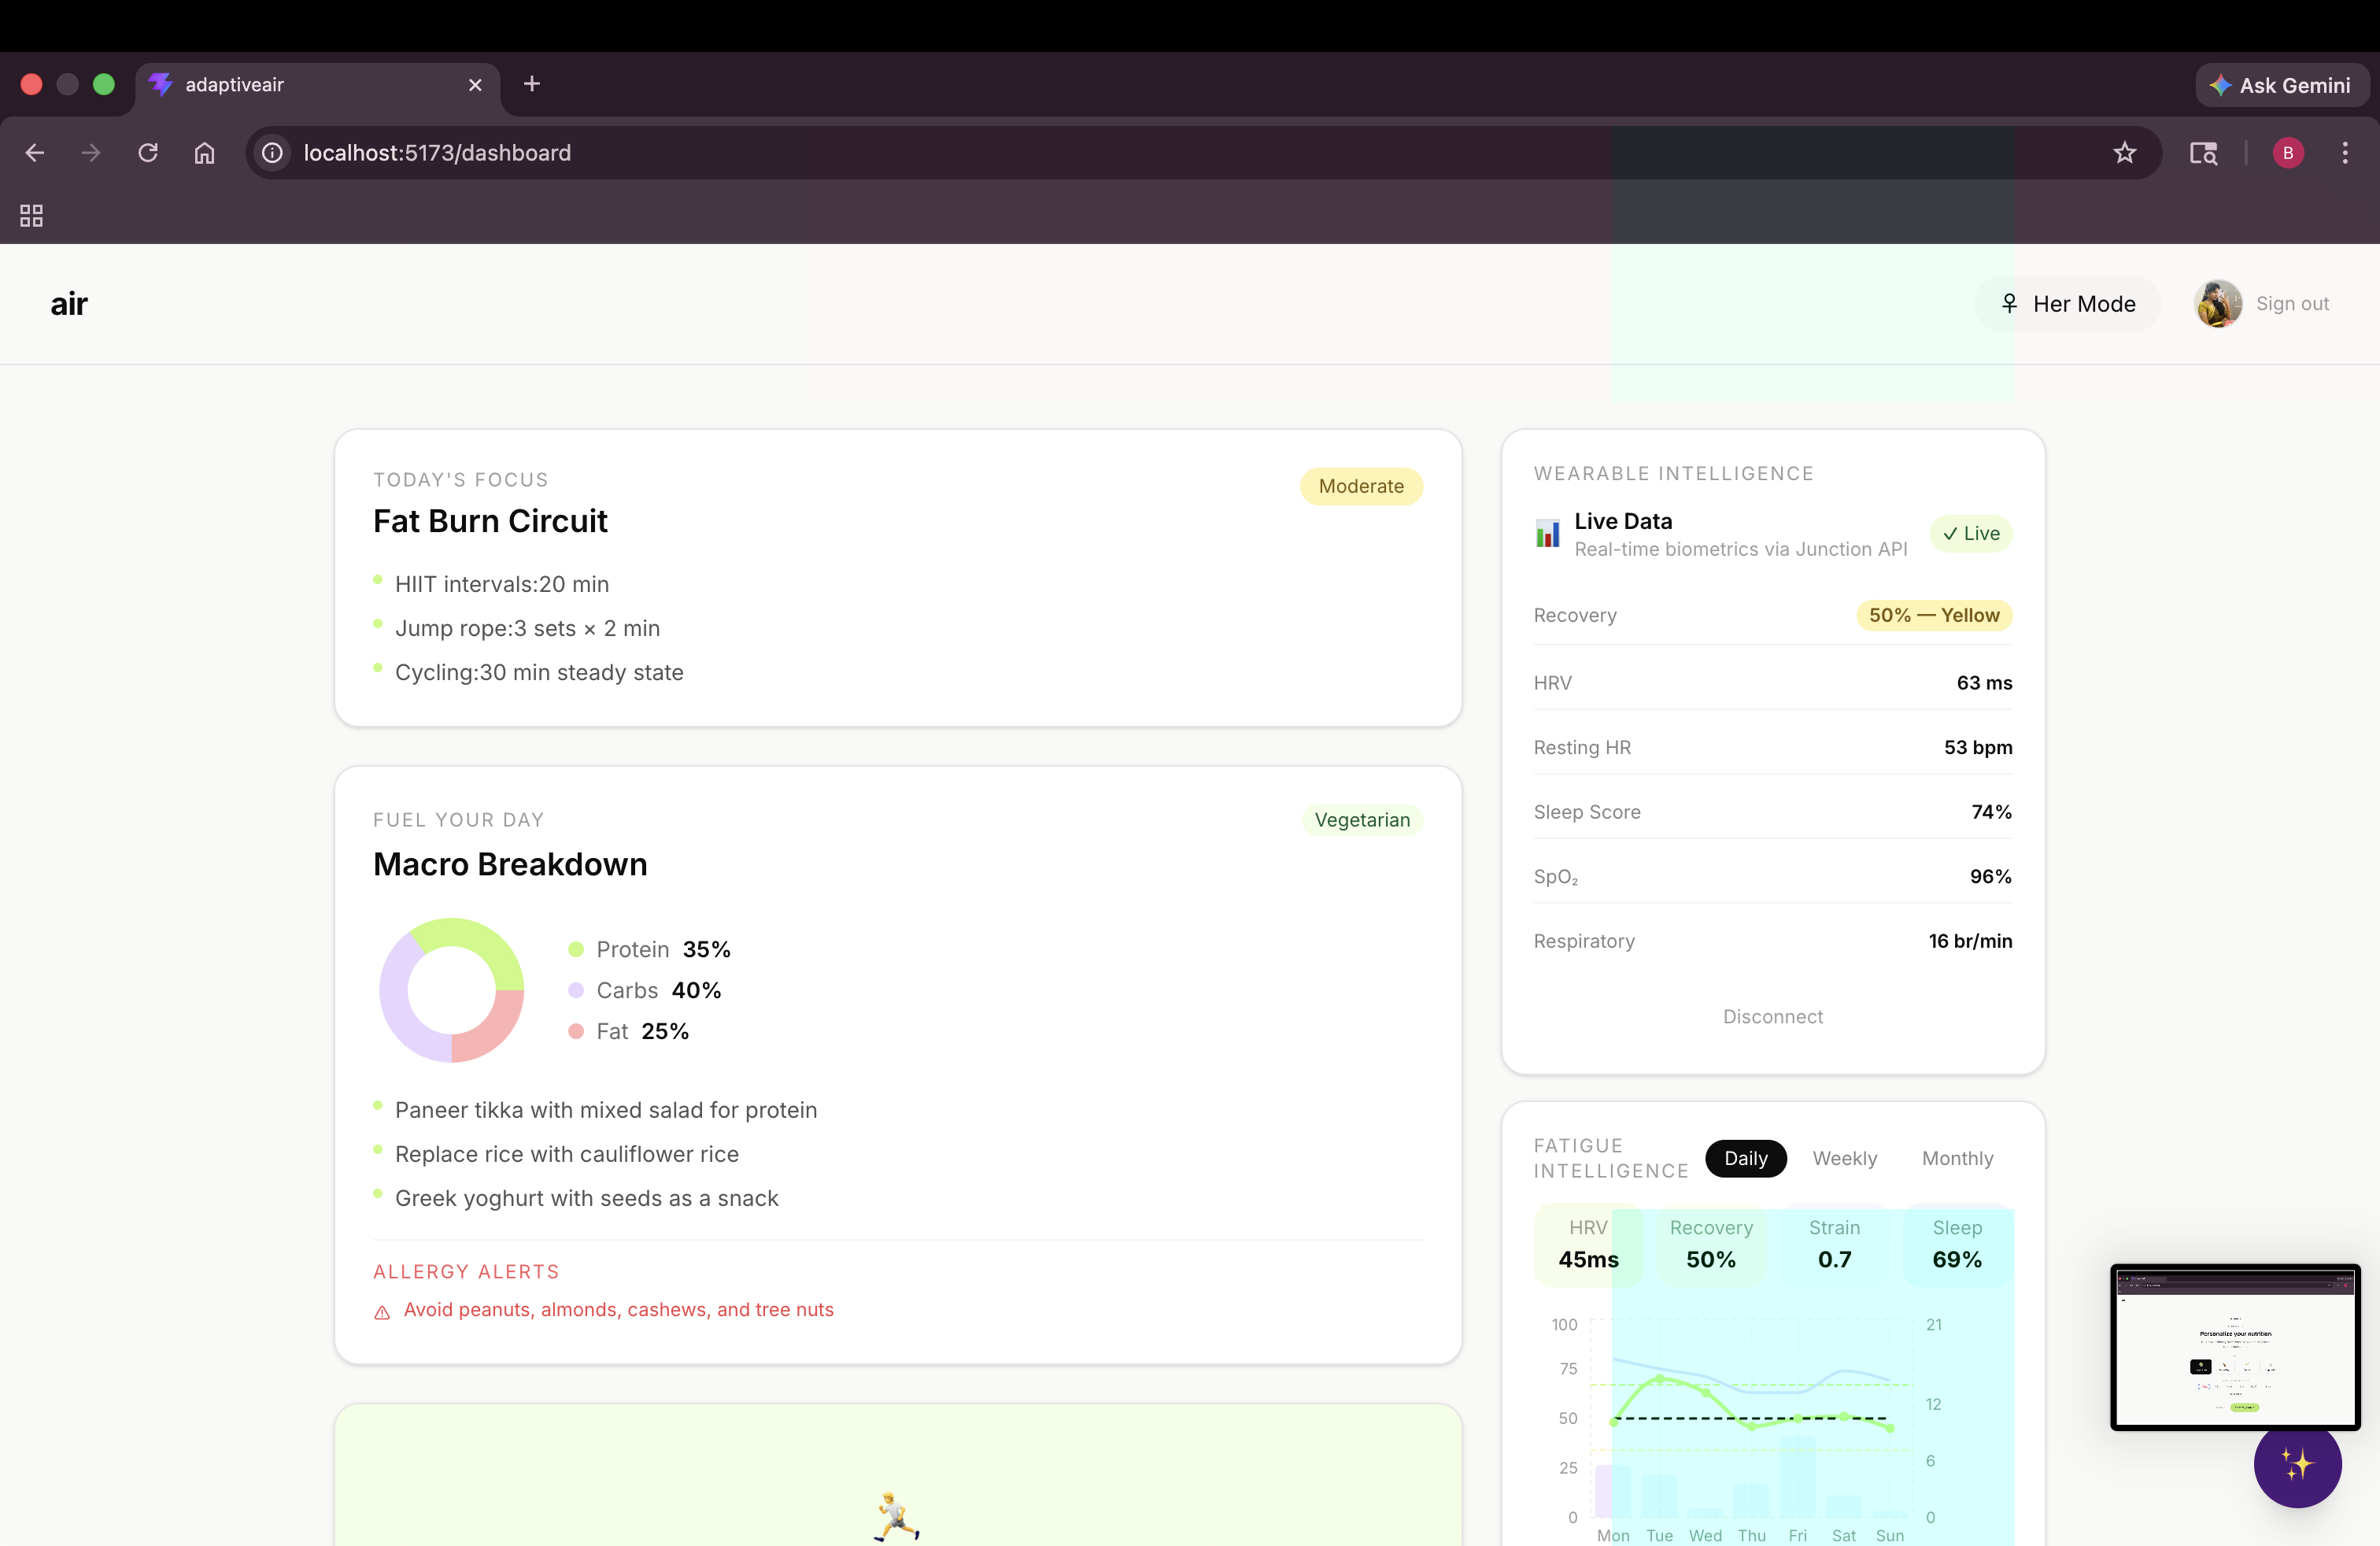2380x1546 pixels.
Task: View site information icon in address bar
Action: click(272, 153)
